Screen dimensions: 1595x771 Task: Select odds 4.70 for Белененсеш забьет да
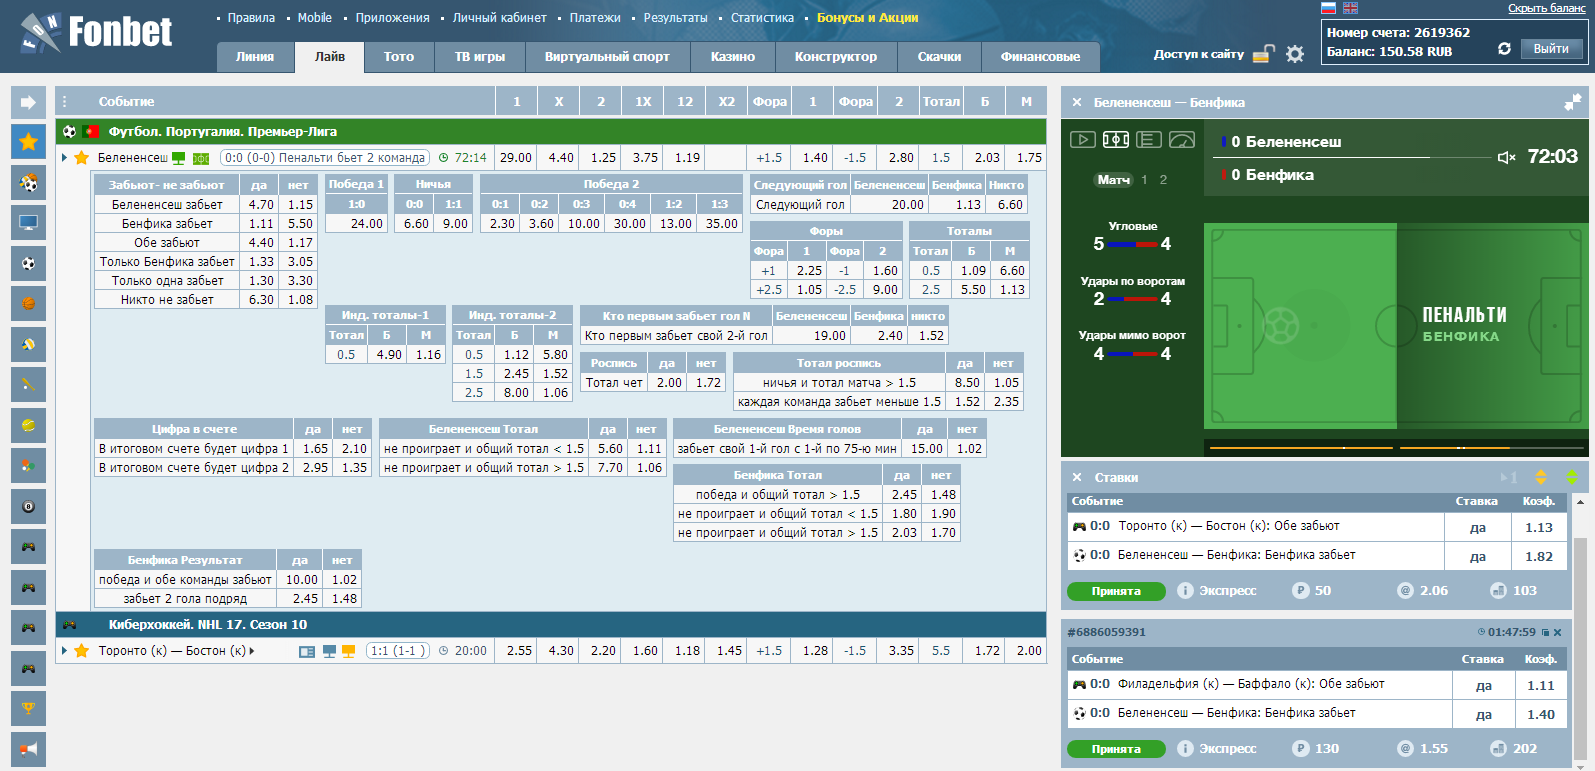pyautogui.click(x=261, y=205)
